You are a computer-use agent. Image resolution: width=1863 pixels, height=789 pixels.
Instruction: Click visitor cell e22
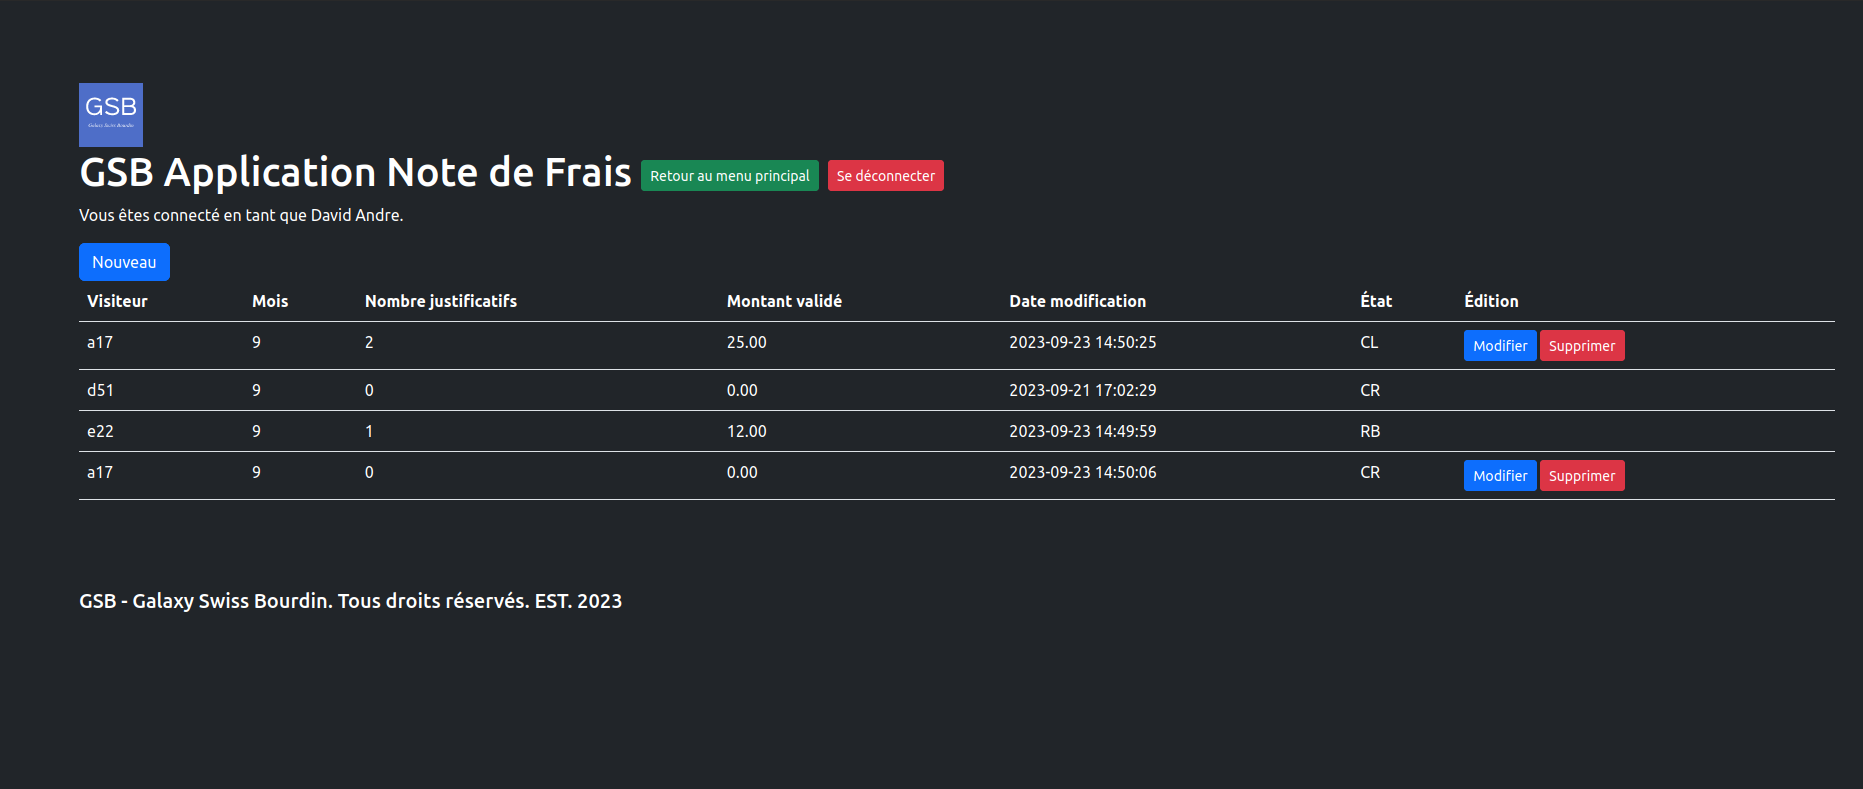coord(100,431)
